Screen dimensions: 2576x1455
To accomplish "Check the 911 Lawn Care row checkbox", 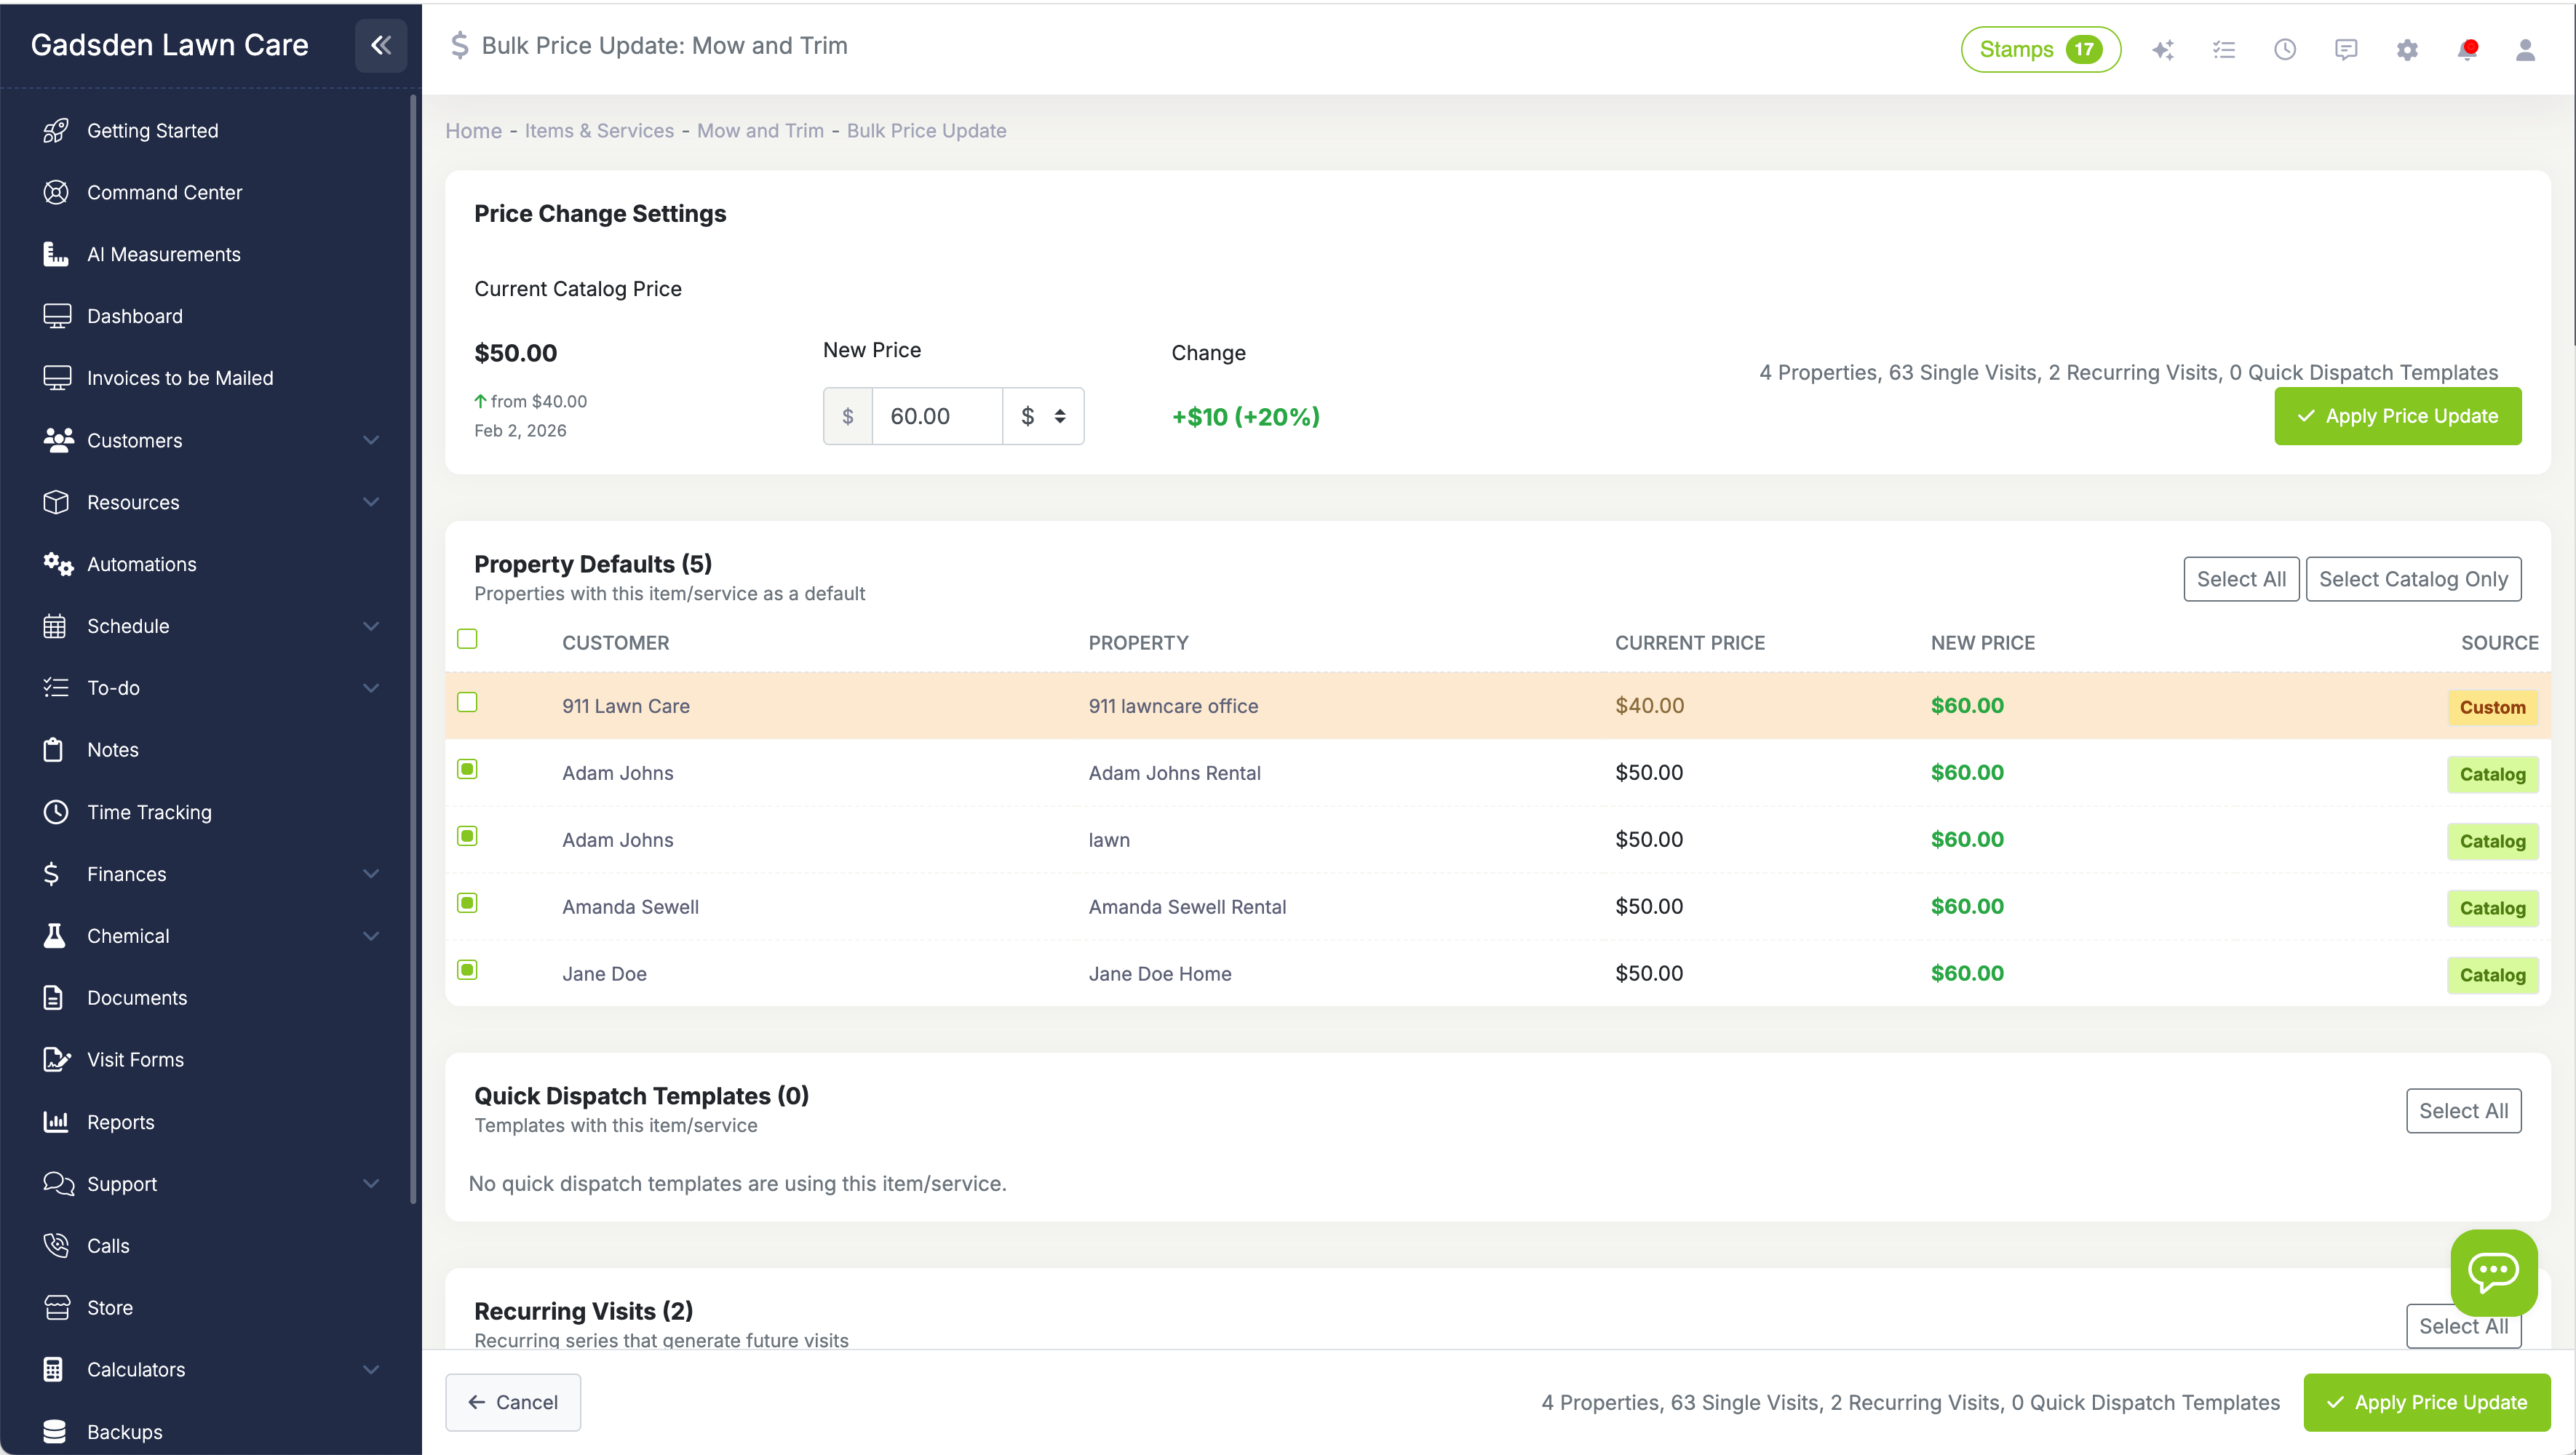I will (467, 702).
